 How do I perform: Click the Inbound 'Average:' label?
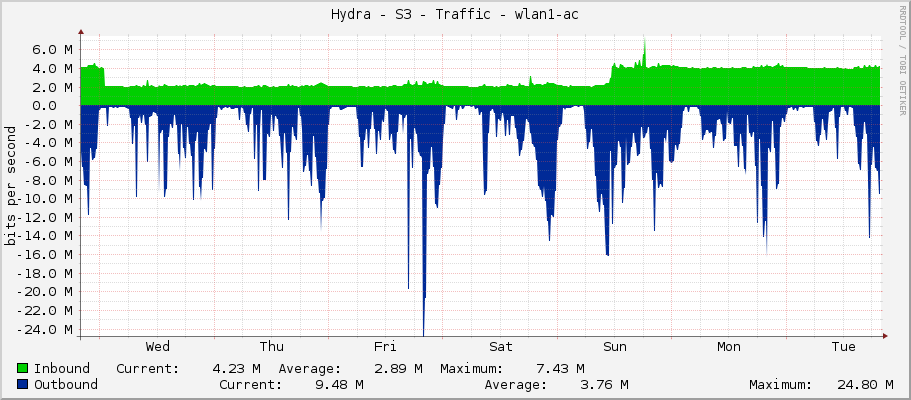point(310,368)
